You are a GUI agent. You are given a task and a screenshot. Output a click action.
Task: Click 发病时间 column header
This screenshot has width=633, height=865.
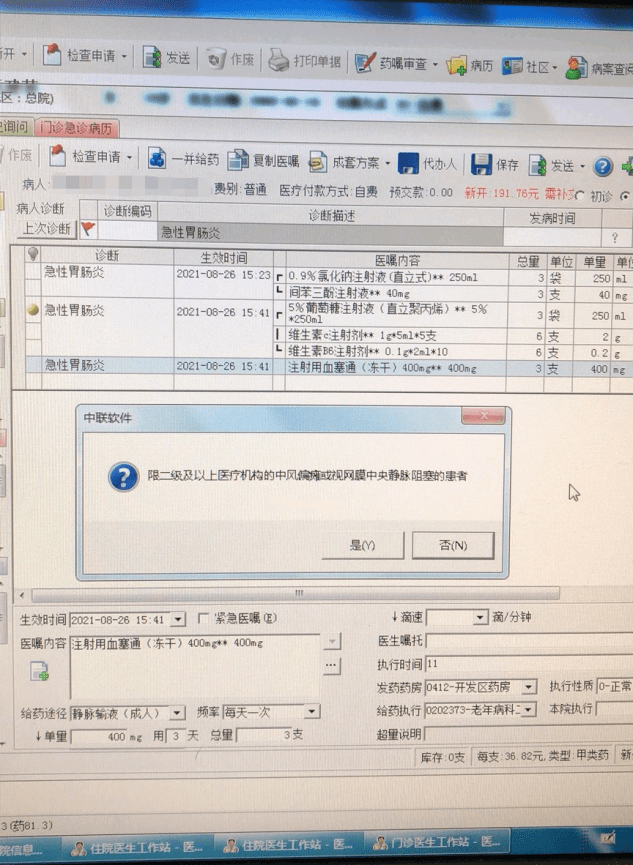552,218
